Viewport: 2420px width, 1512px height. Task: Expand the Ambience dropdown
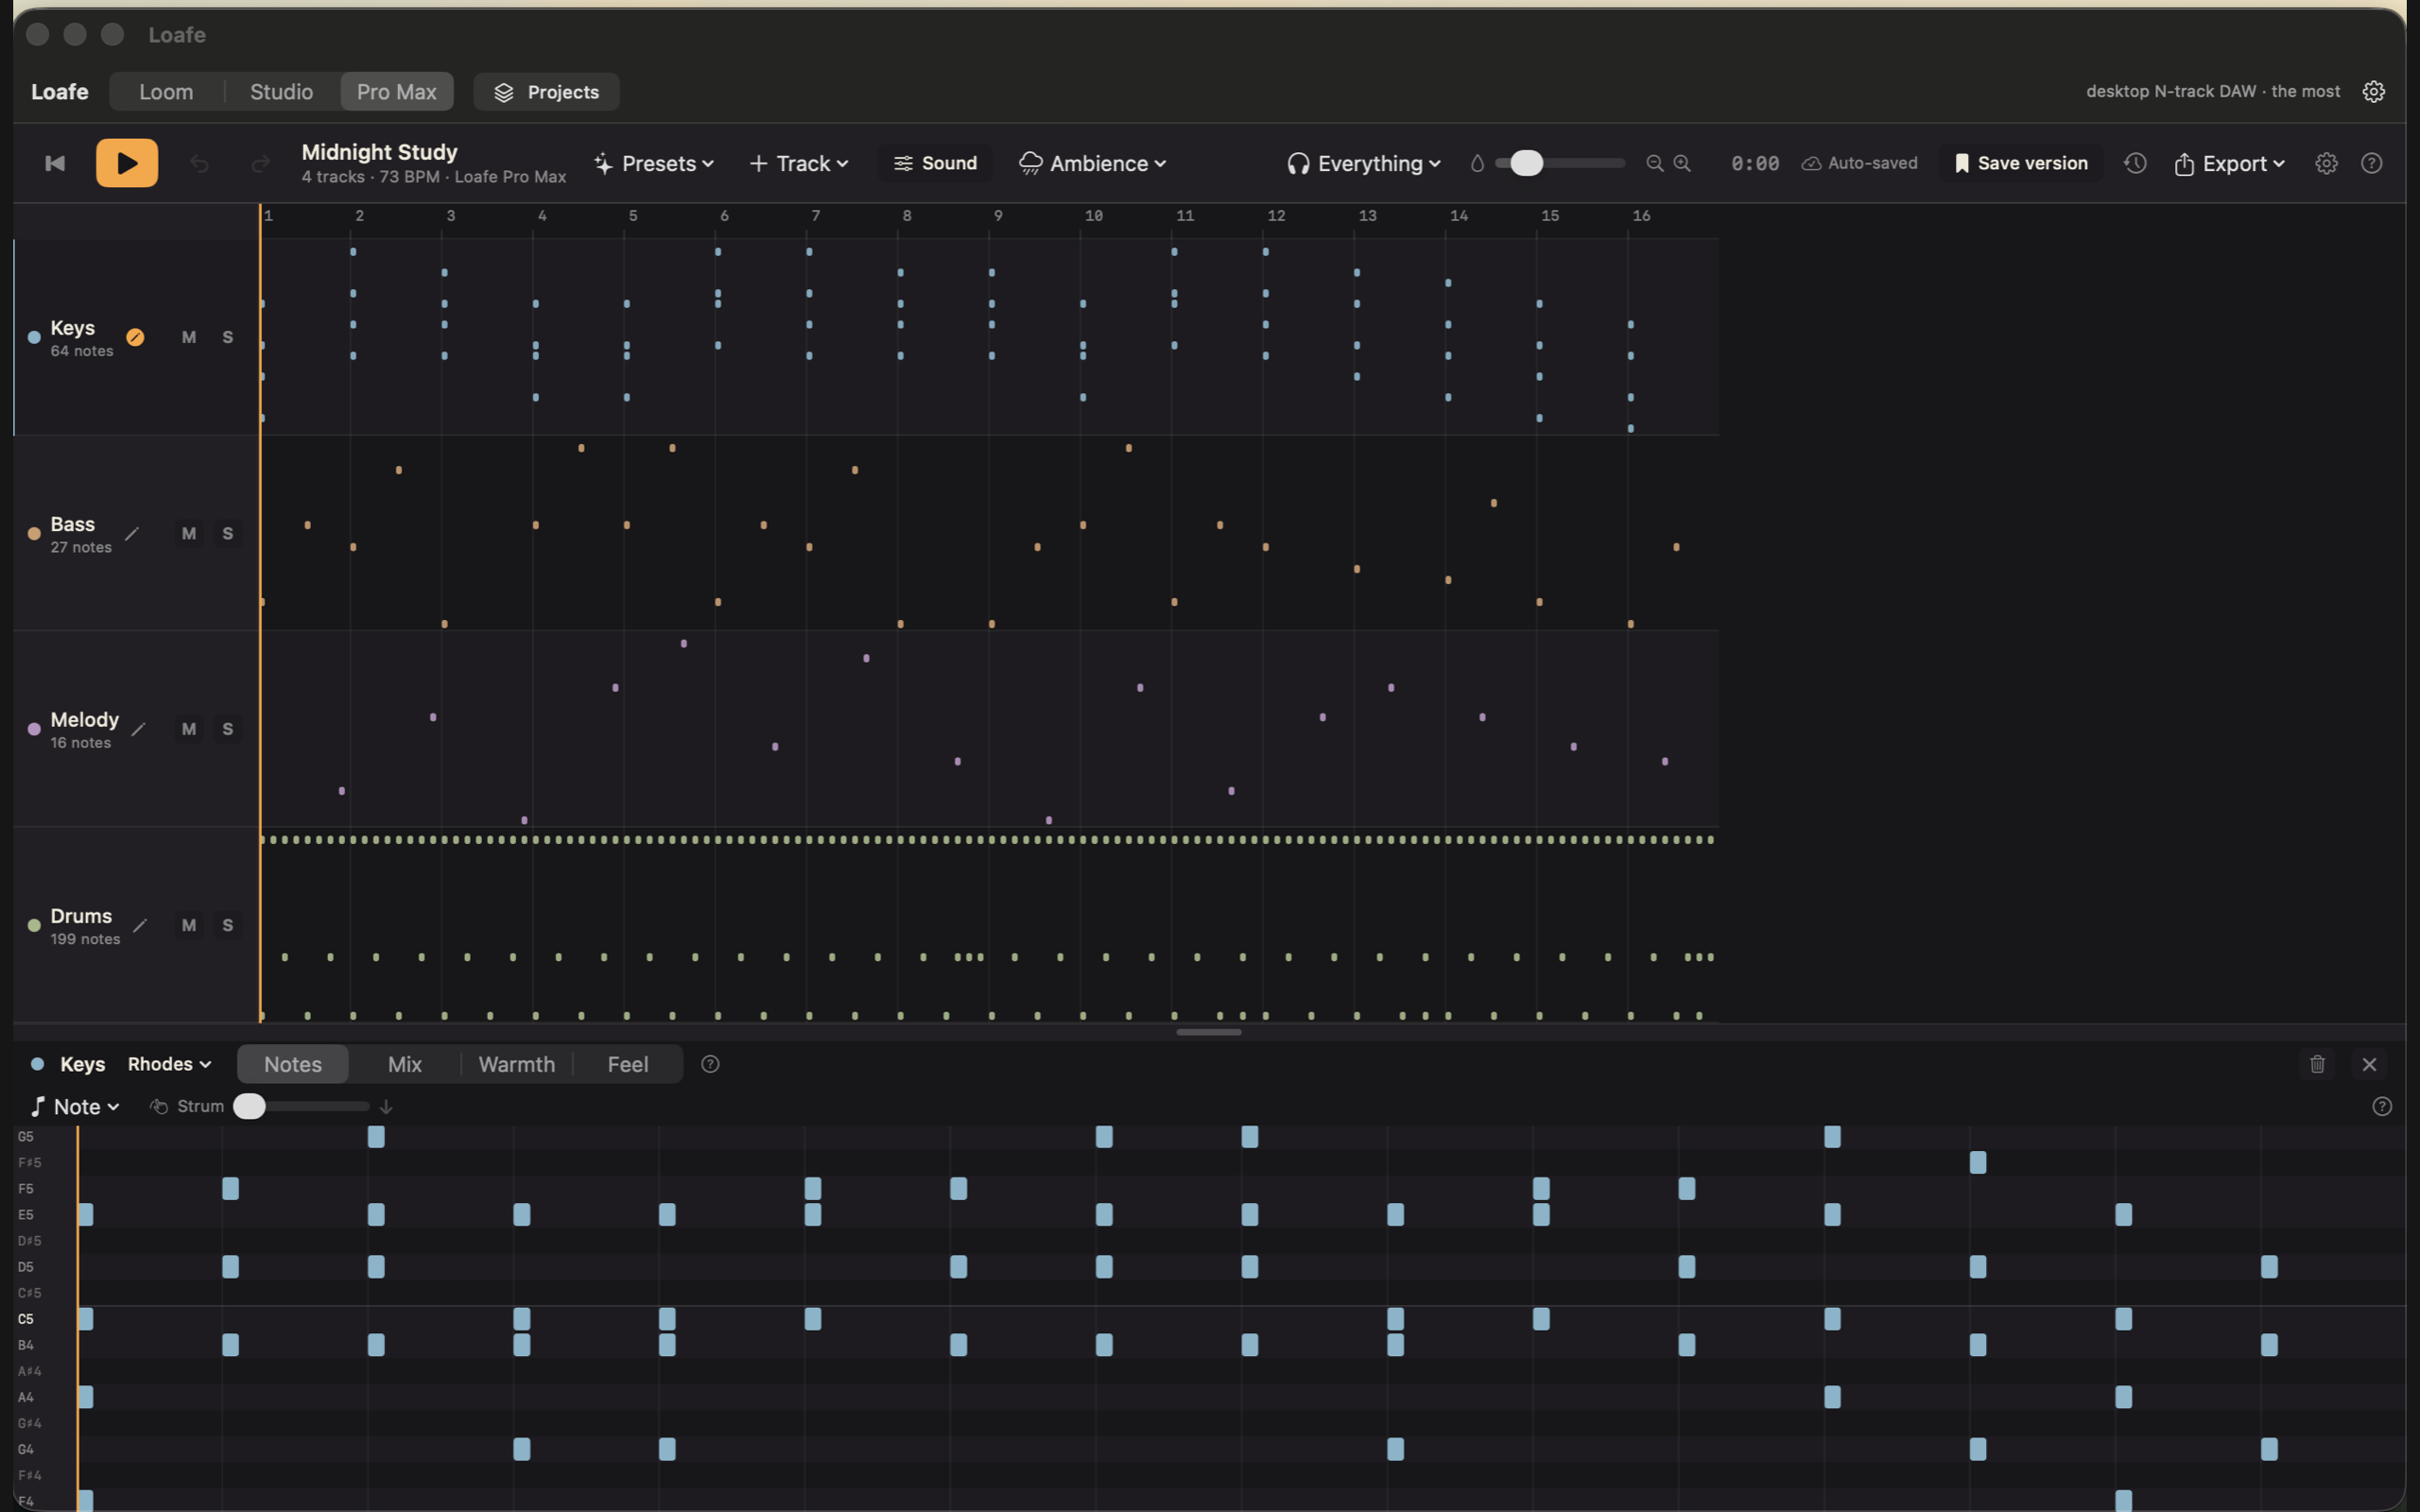pos(1092,163)
